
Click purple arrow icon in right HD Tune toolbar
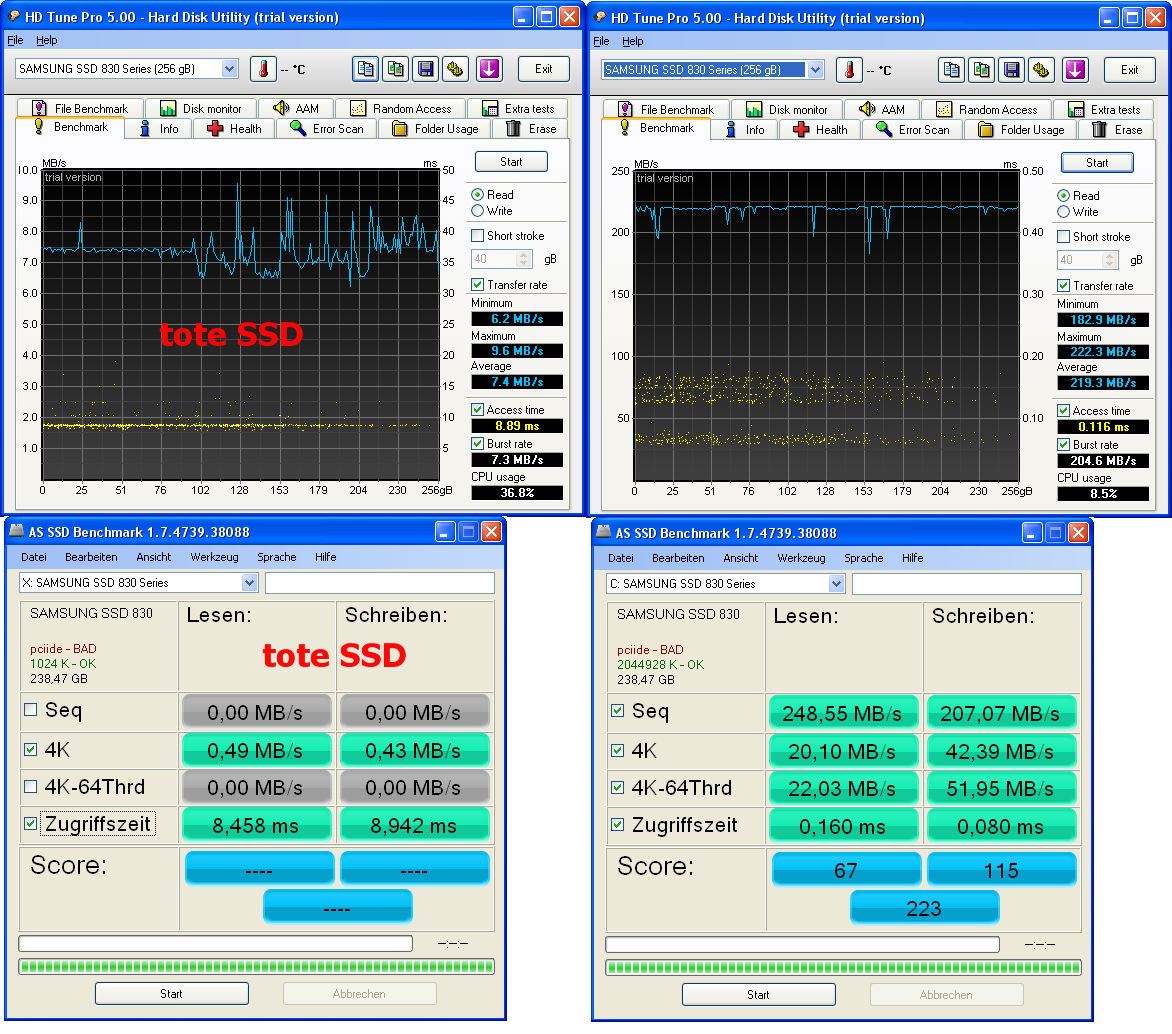coord(1075,70)
